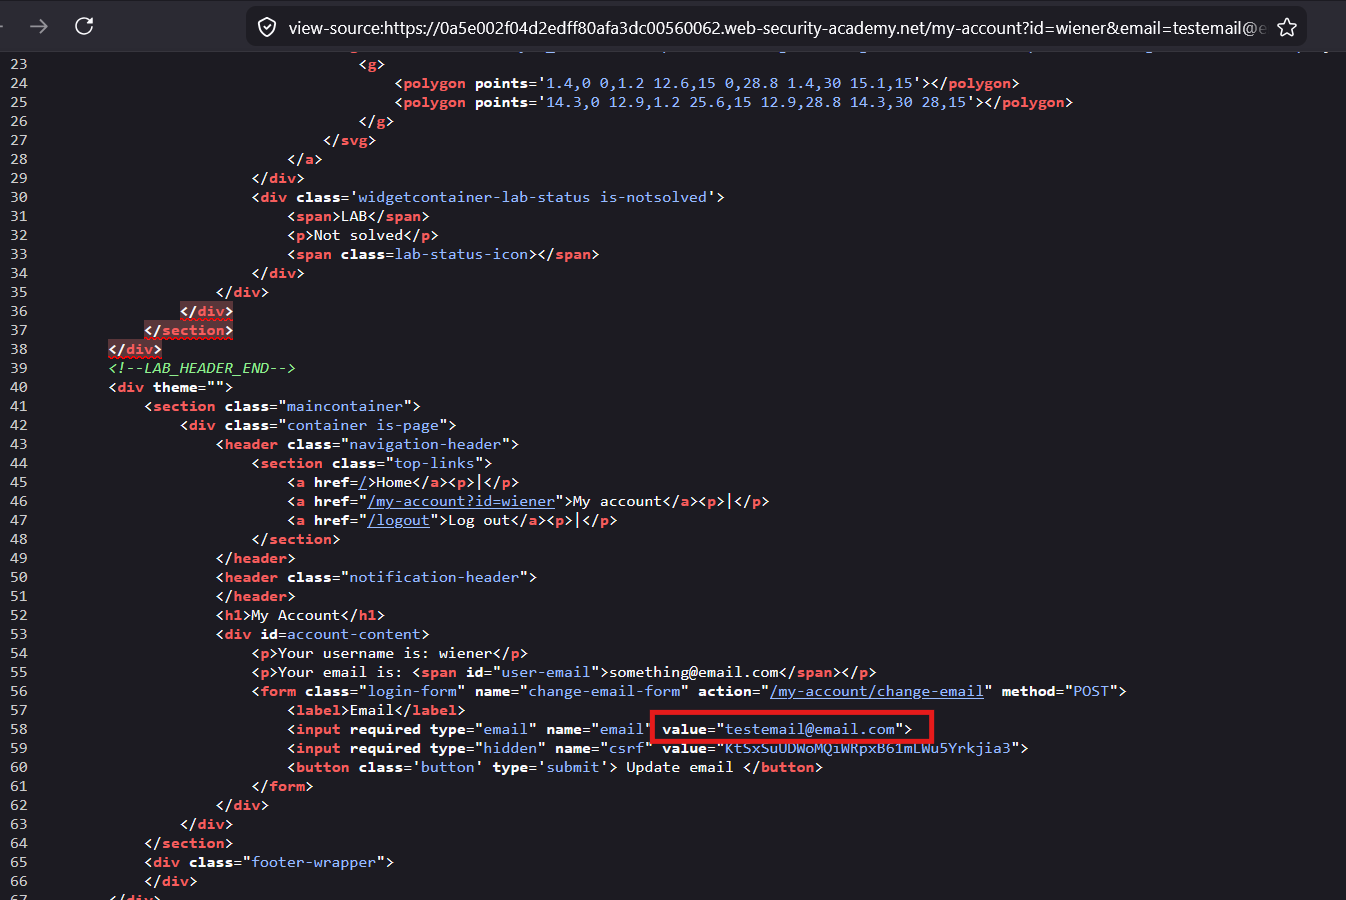The height and width of the screenshot is (900, 1346).
Task: Click the browser forward arrow button
Action: tap(39, 26)
